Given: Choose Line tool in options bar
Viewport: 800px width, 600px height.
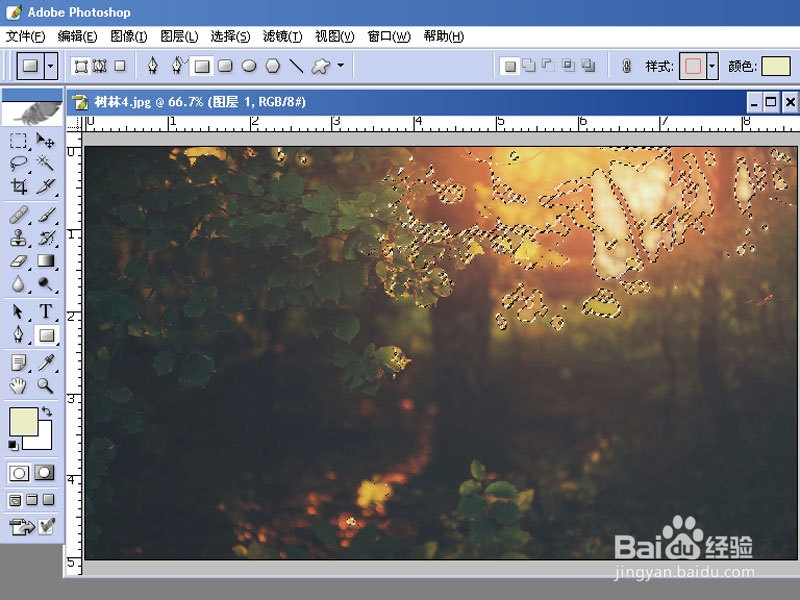Looking at the screenshot, I should 296,66.
